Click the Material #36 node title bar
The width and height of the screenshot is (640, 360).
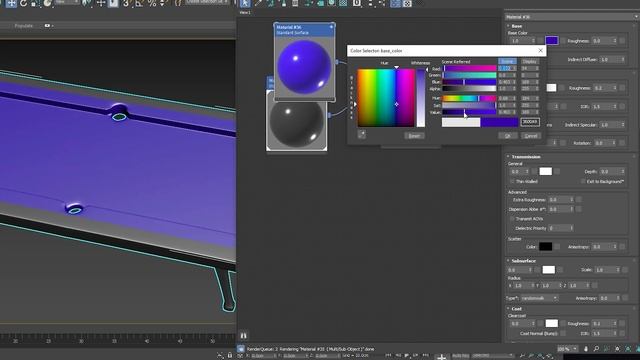(x=304, y=30)
